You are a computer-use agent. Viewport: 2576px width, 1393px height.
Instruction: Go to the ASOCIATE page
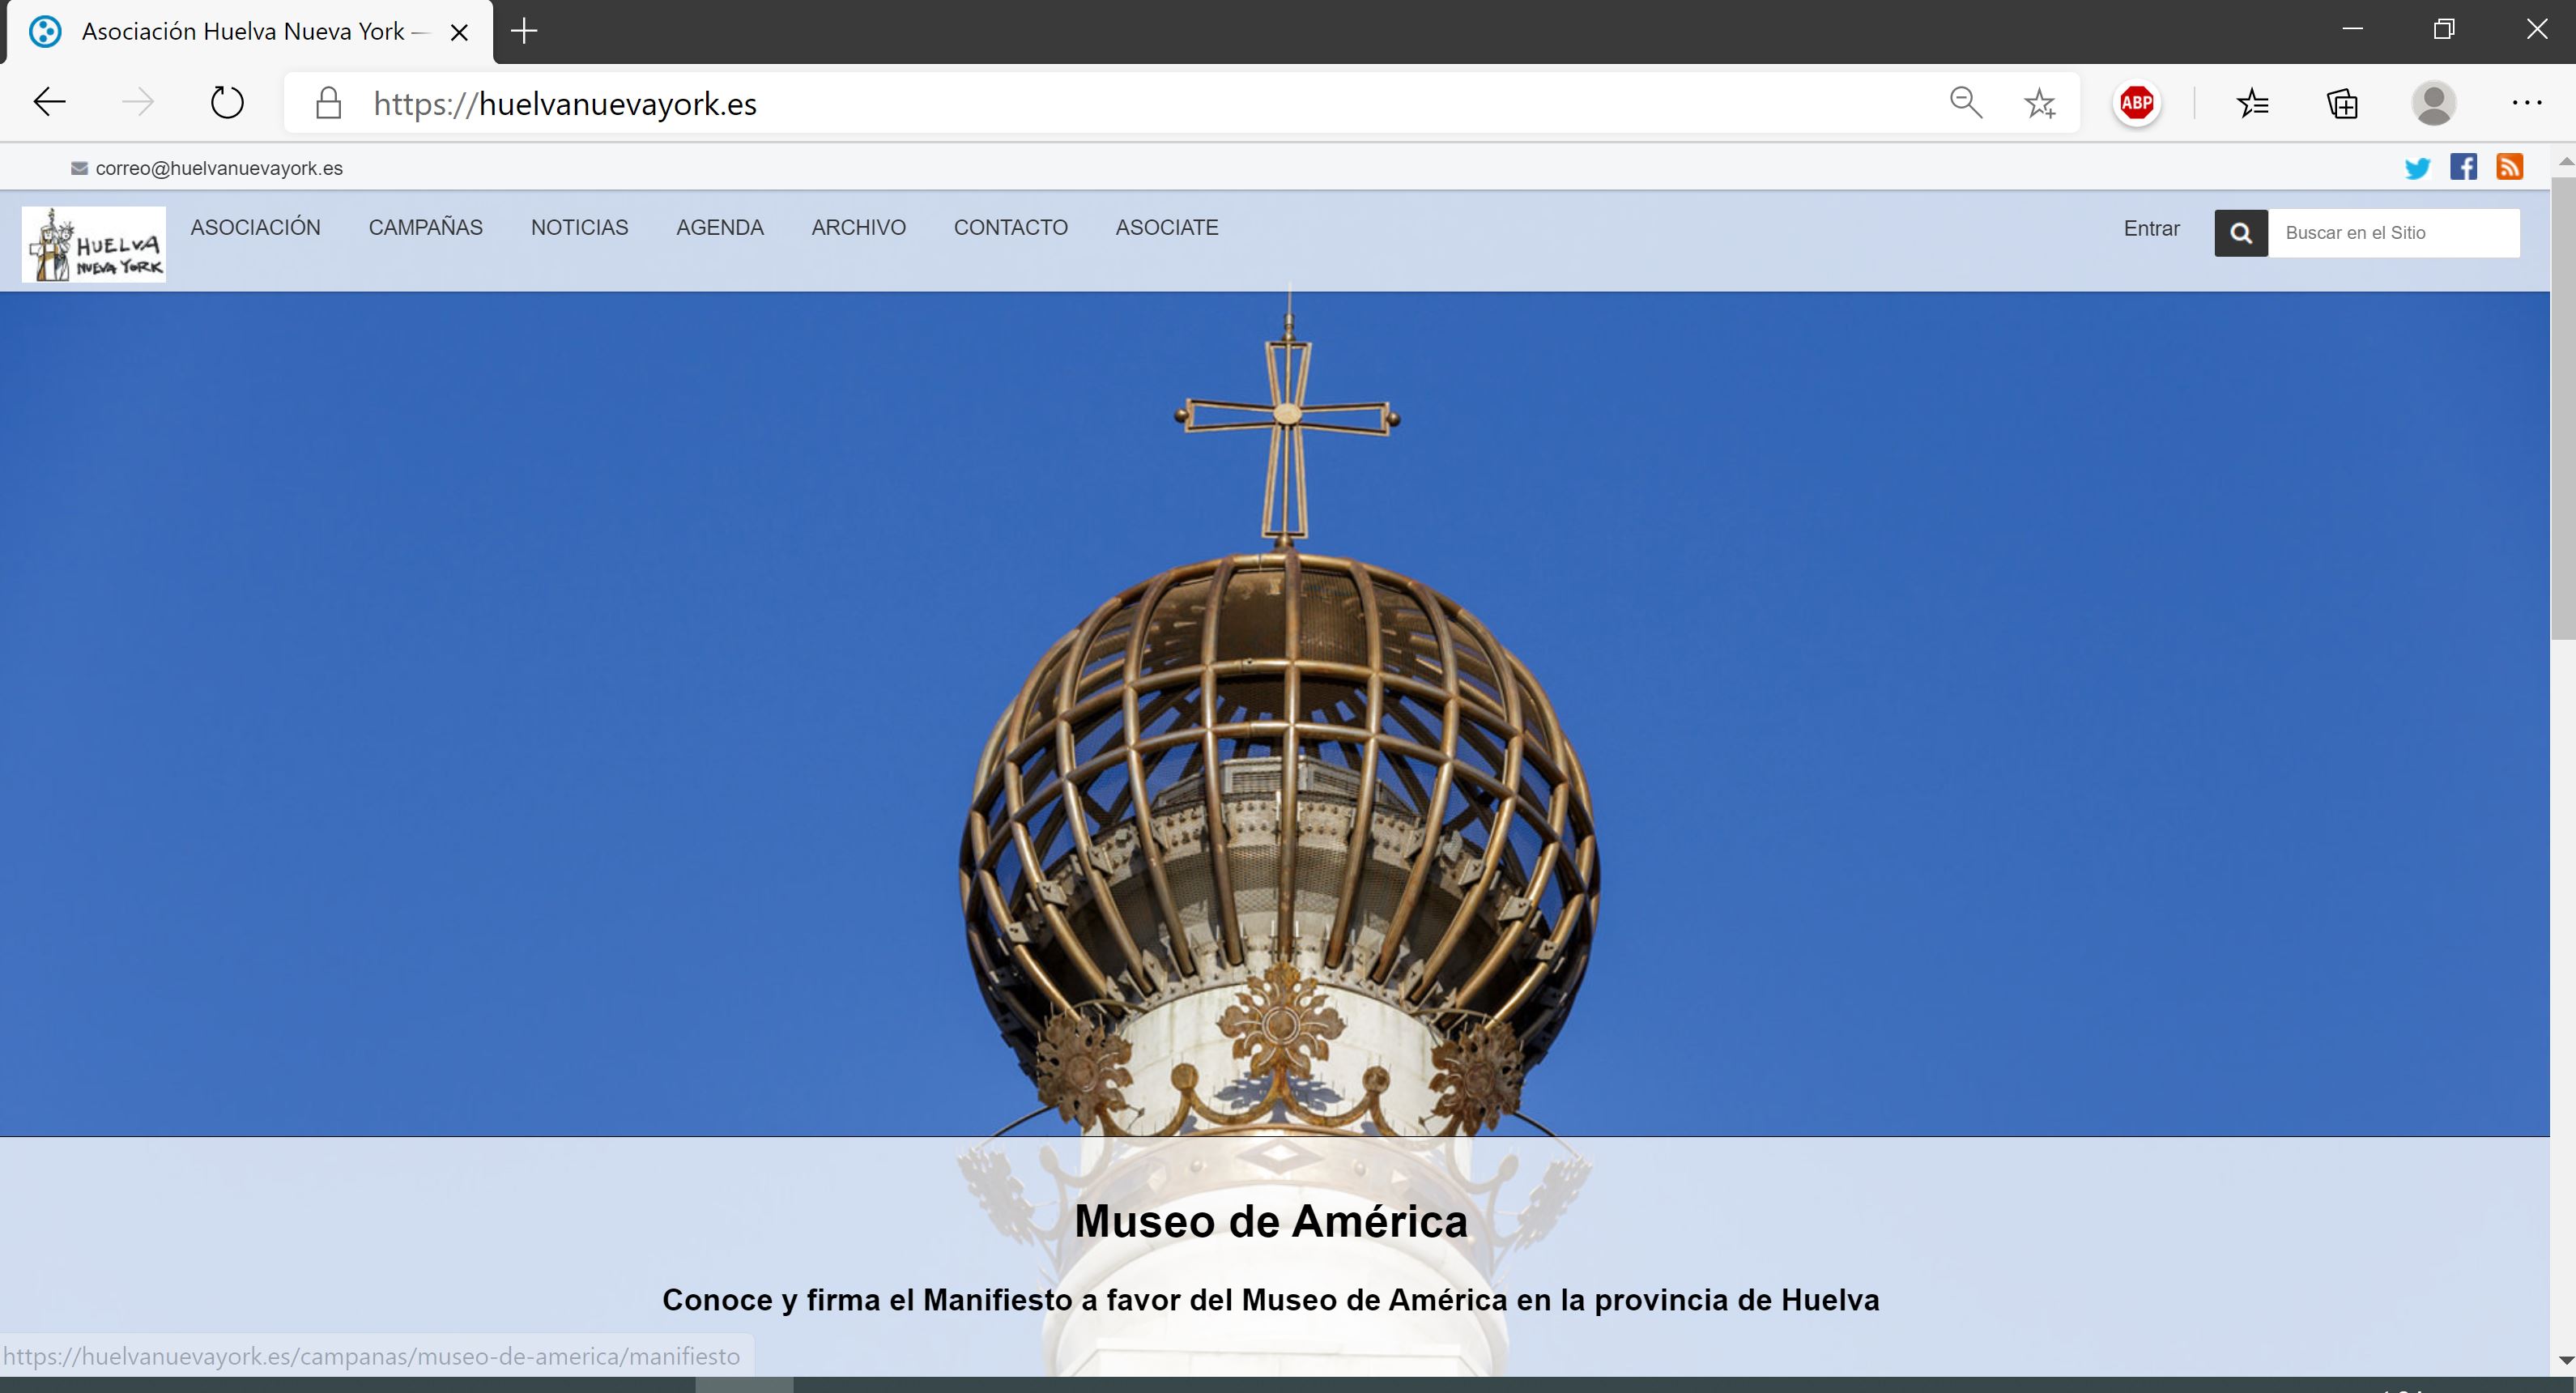1166,228
